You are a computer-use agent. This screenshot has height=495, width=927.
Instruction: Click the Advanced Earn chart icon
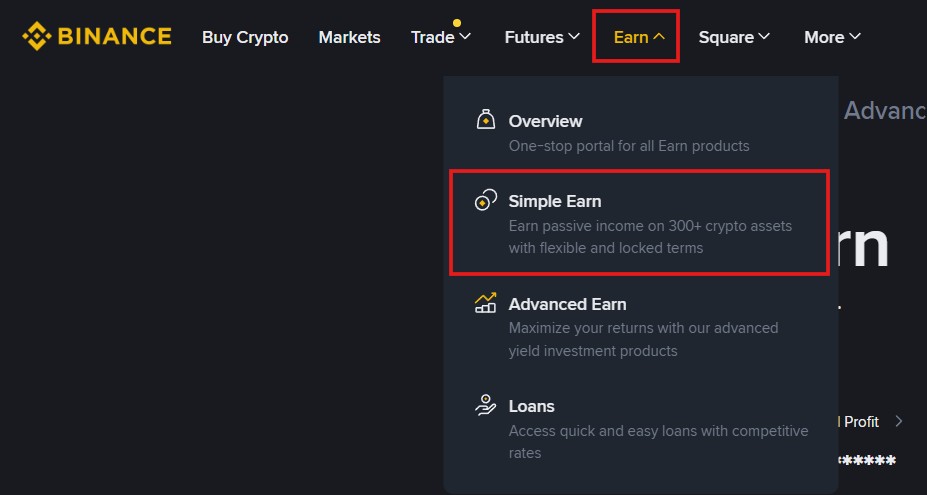tap(485, 304)
